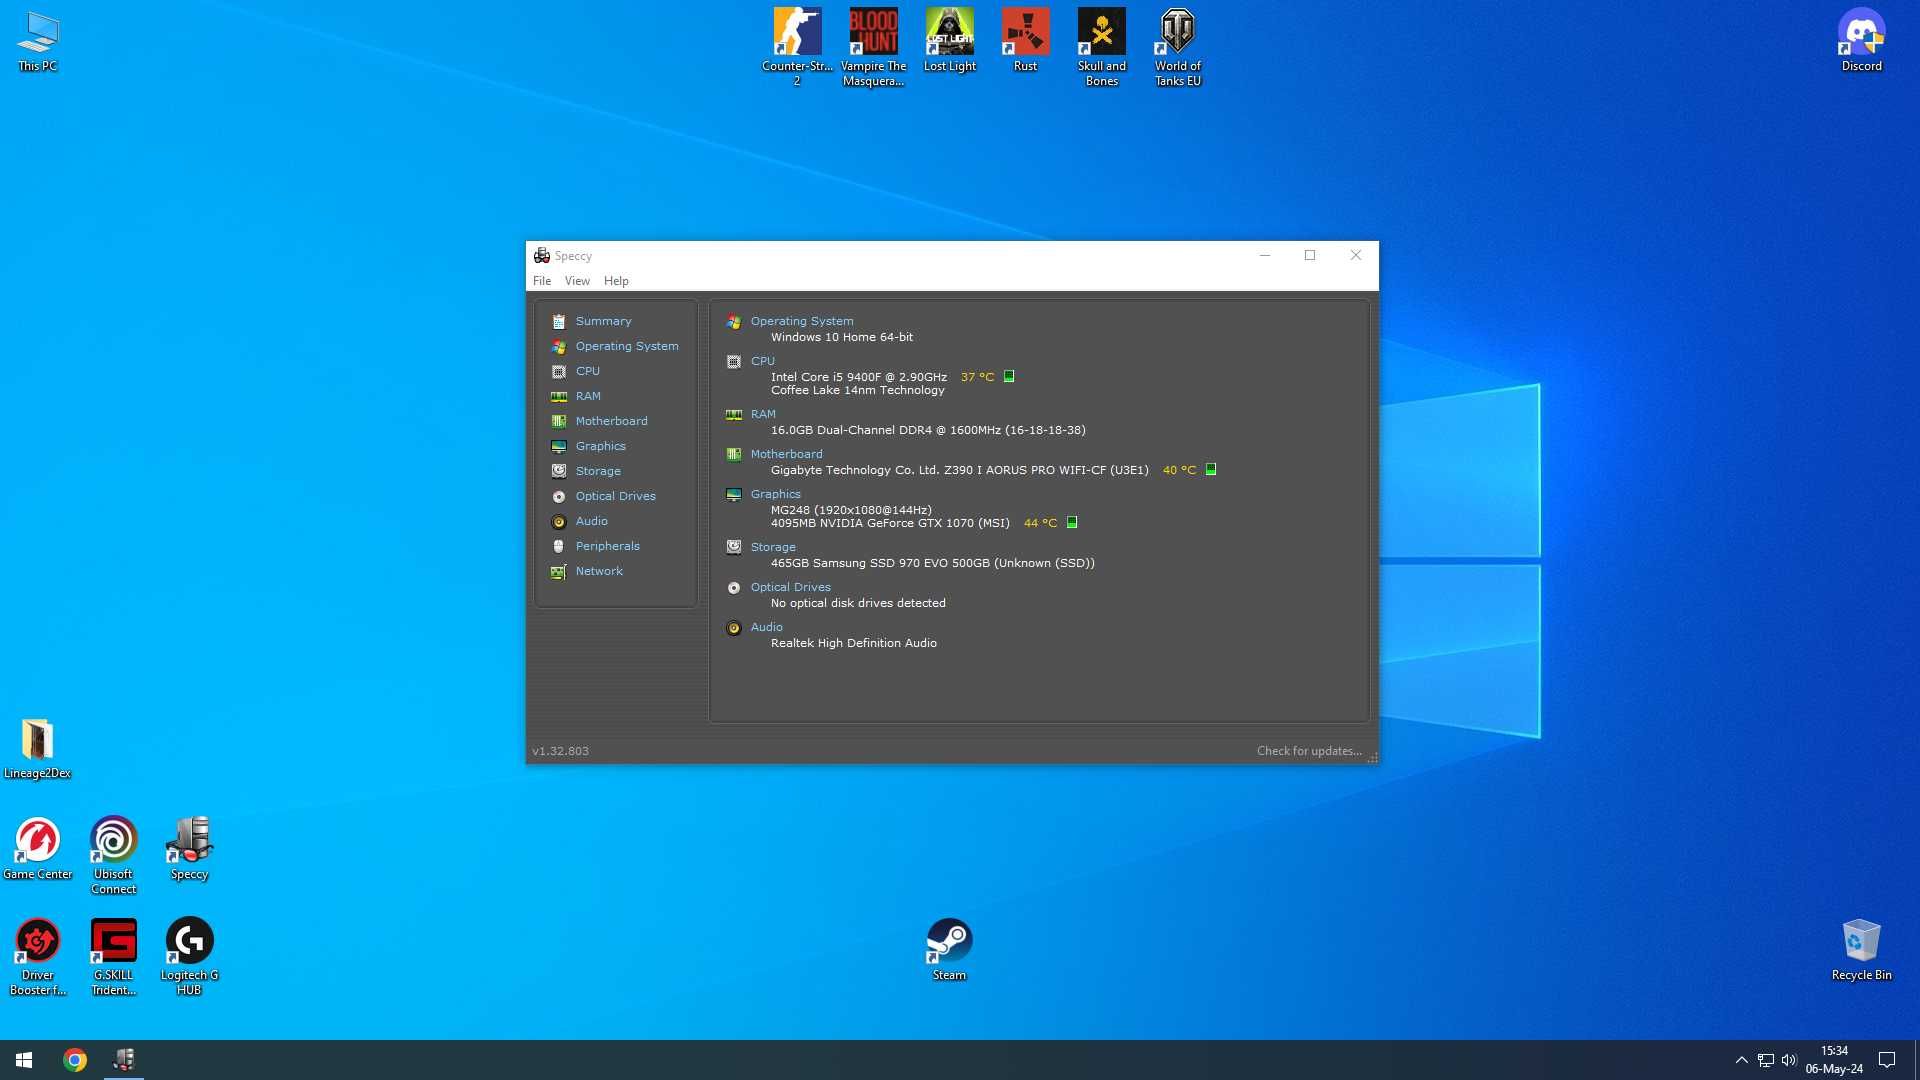Open Logitech G HUB desktop shortcut
The image size is (1920, 1080).
(x=189, y=956)
